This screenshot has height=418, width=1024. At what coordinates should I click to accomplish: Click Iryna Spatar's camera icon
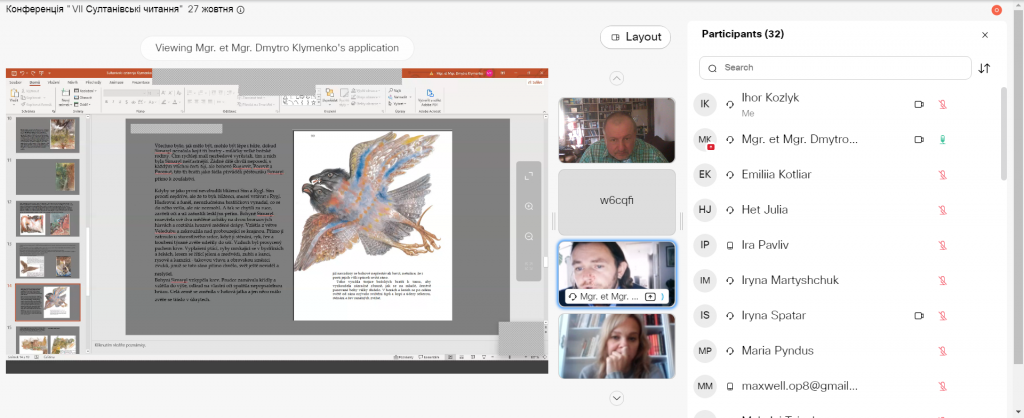coord(919,315)
